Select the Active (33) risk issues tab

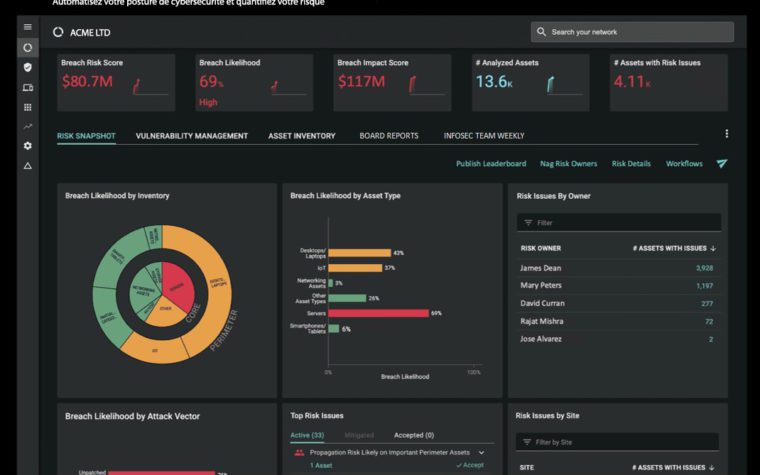307,435
